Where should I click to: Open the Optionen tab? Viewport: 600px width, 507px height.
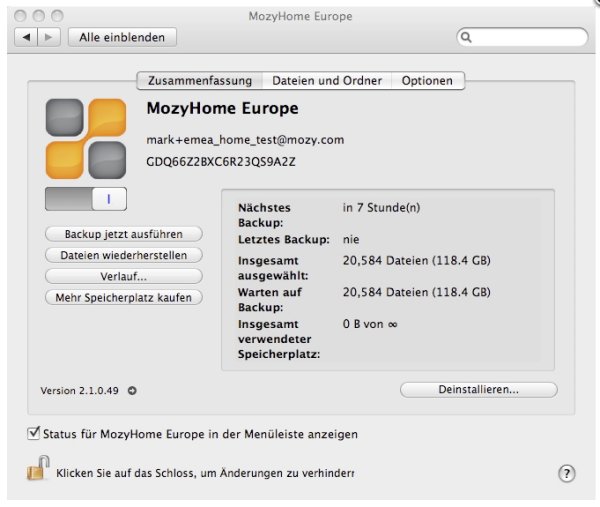tap(427, 81)
